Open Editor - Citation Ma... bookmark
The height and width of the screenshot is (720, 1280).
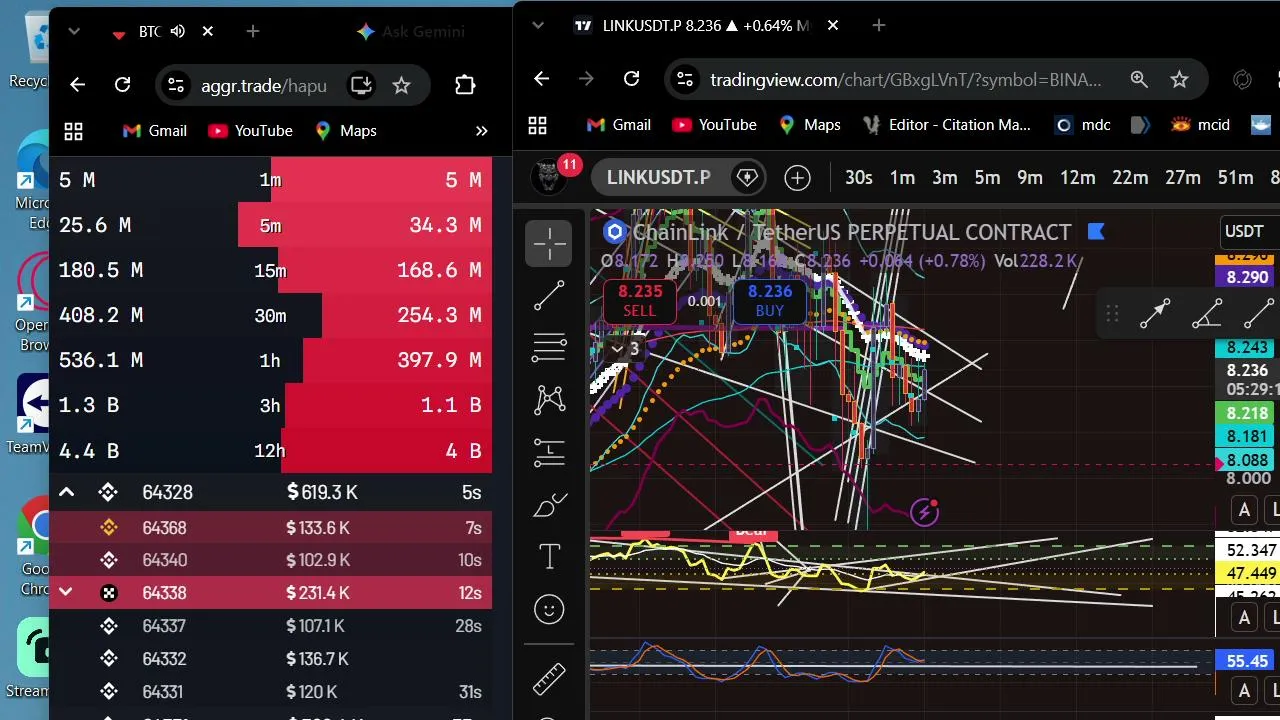coord(947,125)
